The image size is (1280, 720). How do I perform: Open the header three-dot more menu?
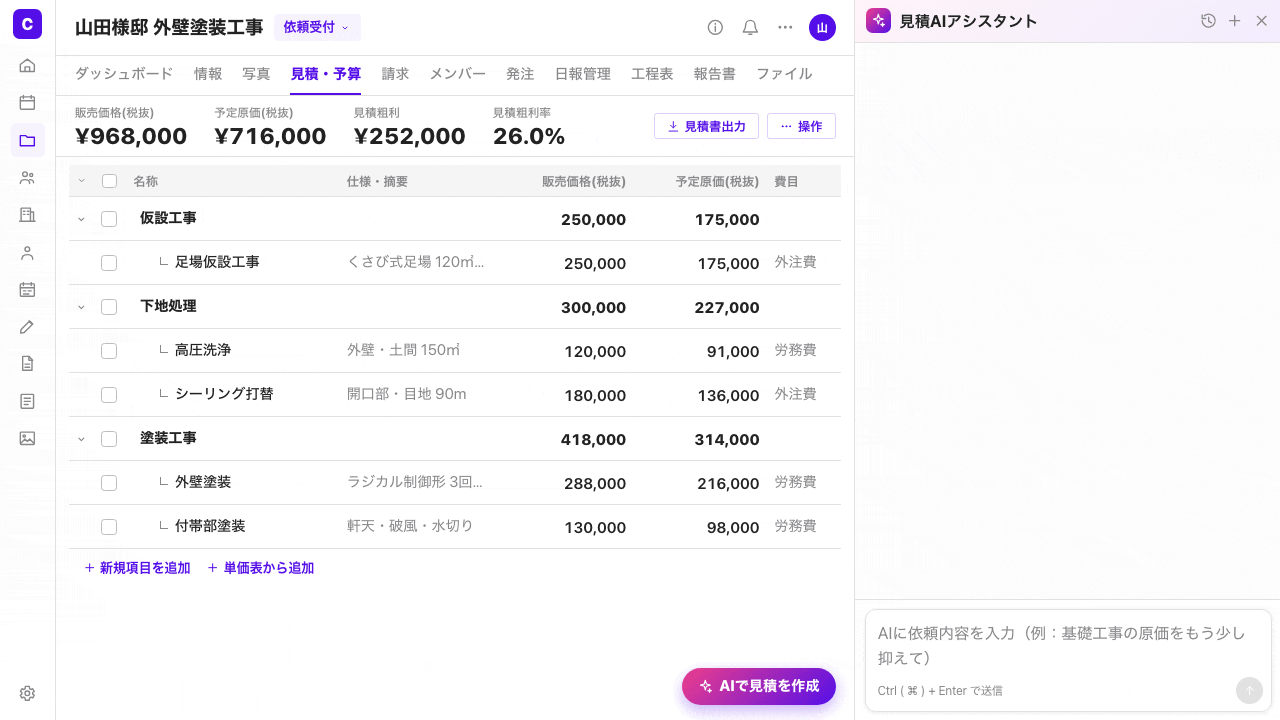(x=786, y=28)
